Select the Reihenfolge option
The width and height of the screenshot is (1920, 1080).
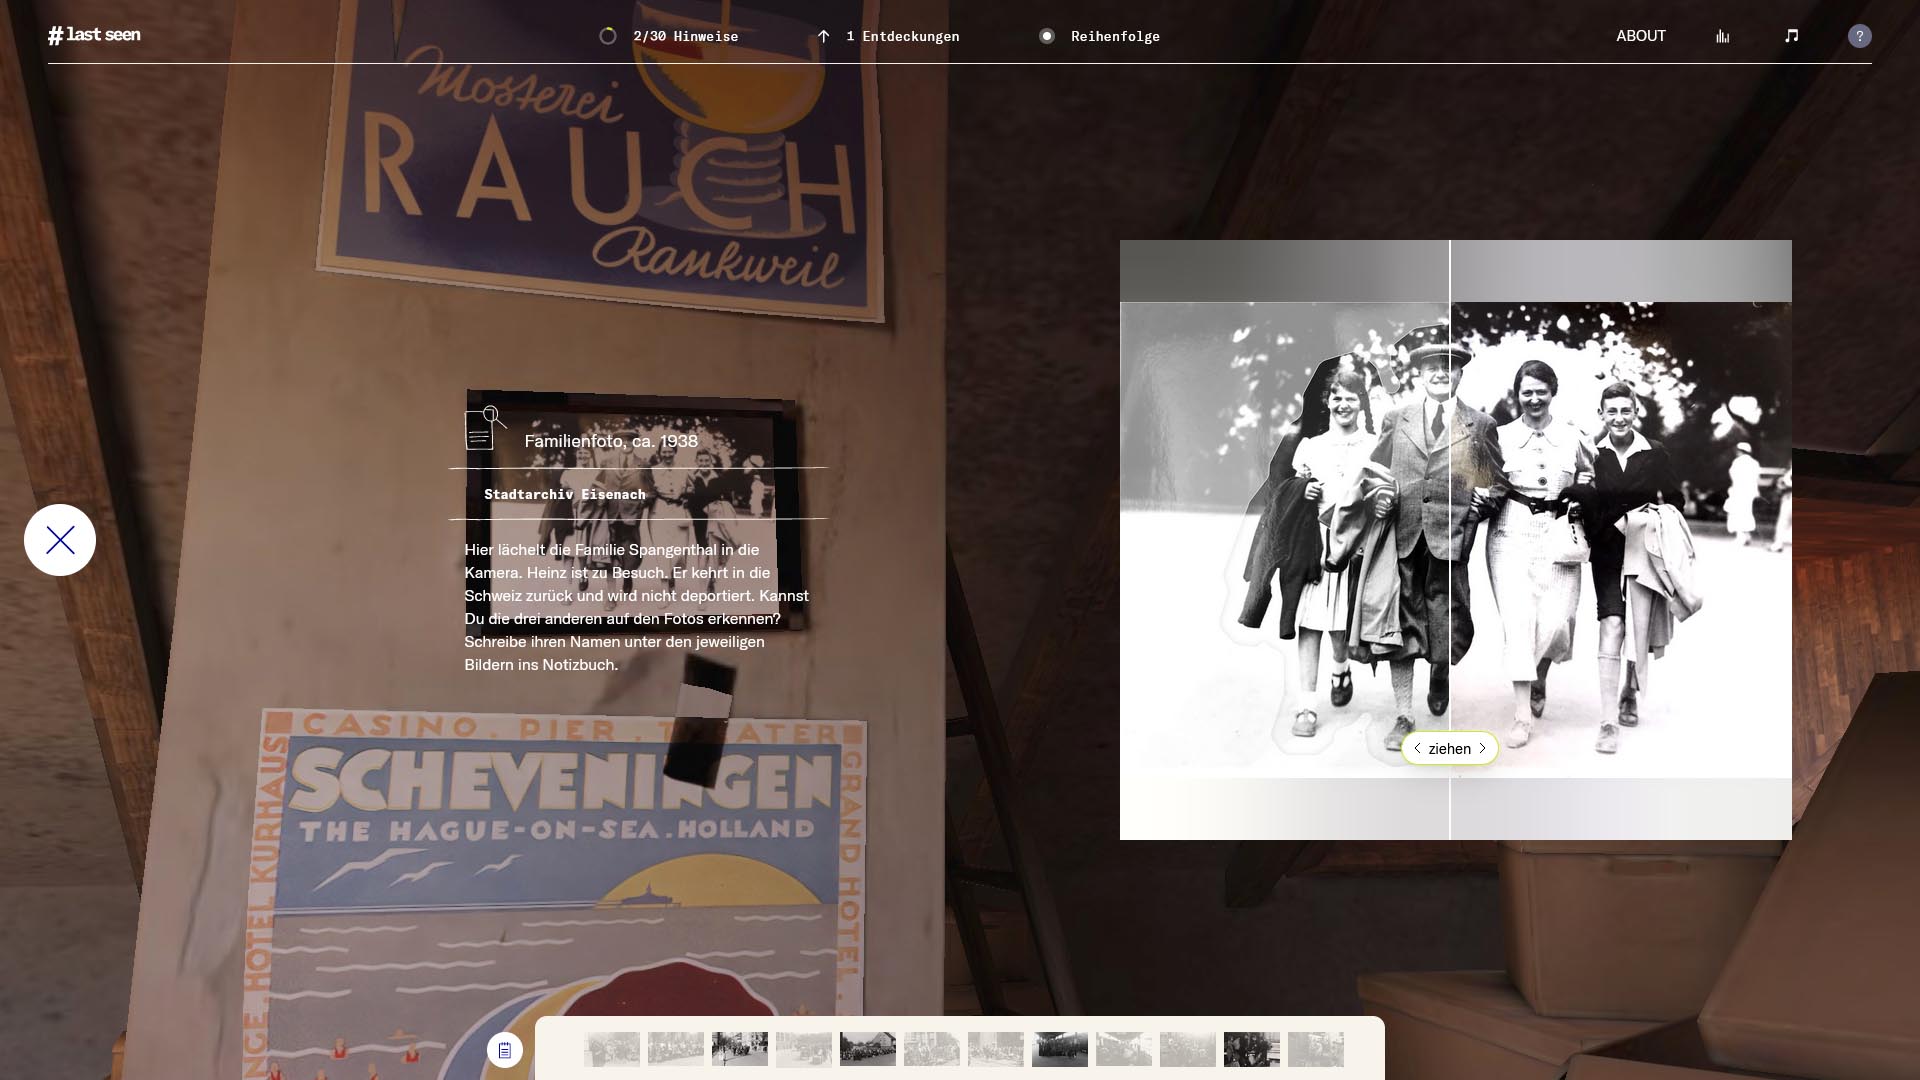coord(1100,36)
